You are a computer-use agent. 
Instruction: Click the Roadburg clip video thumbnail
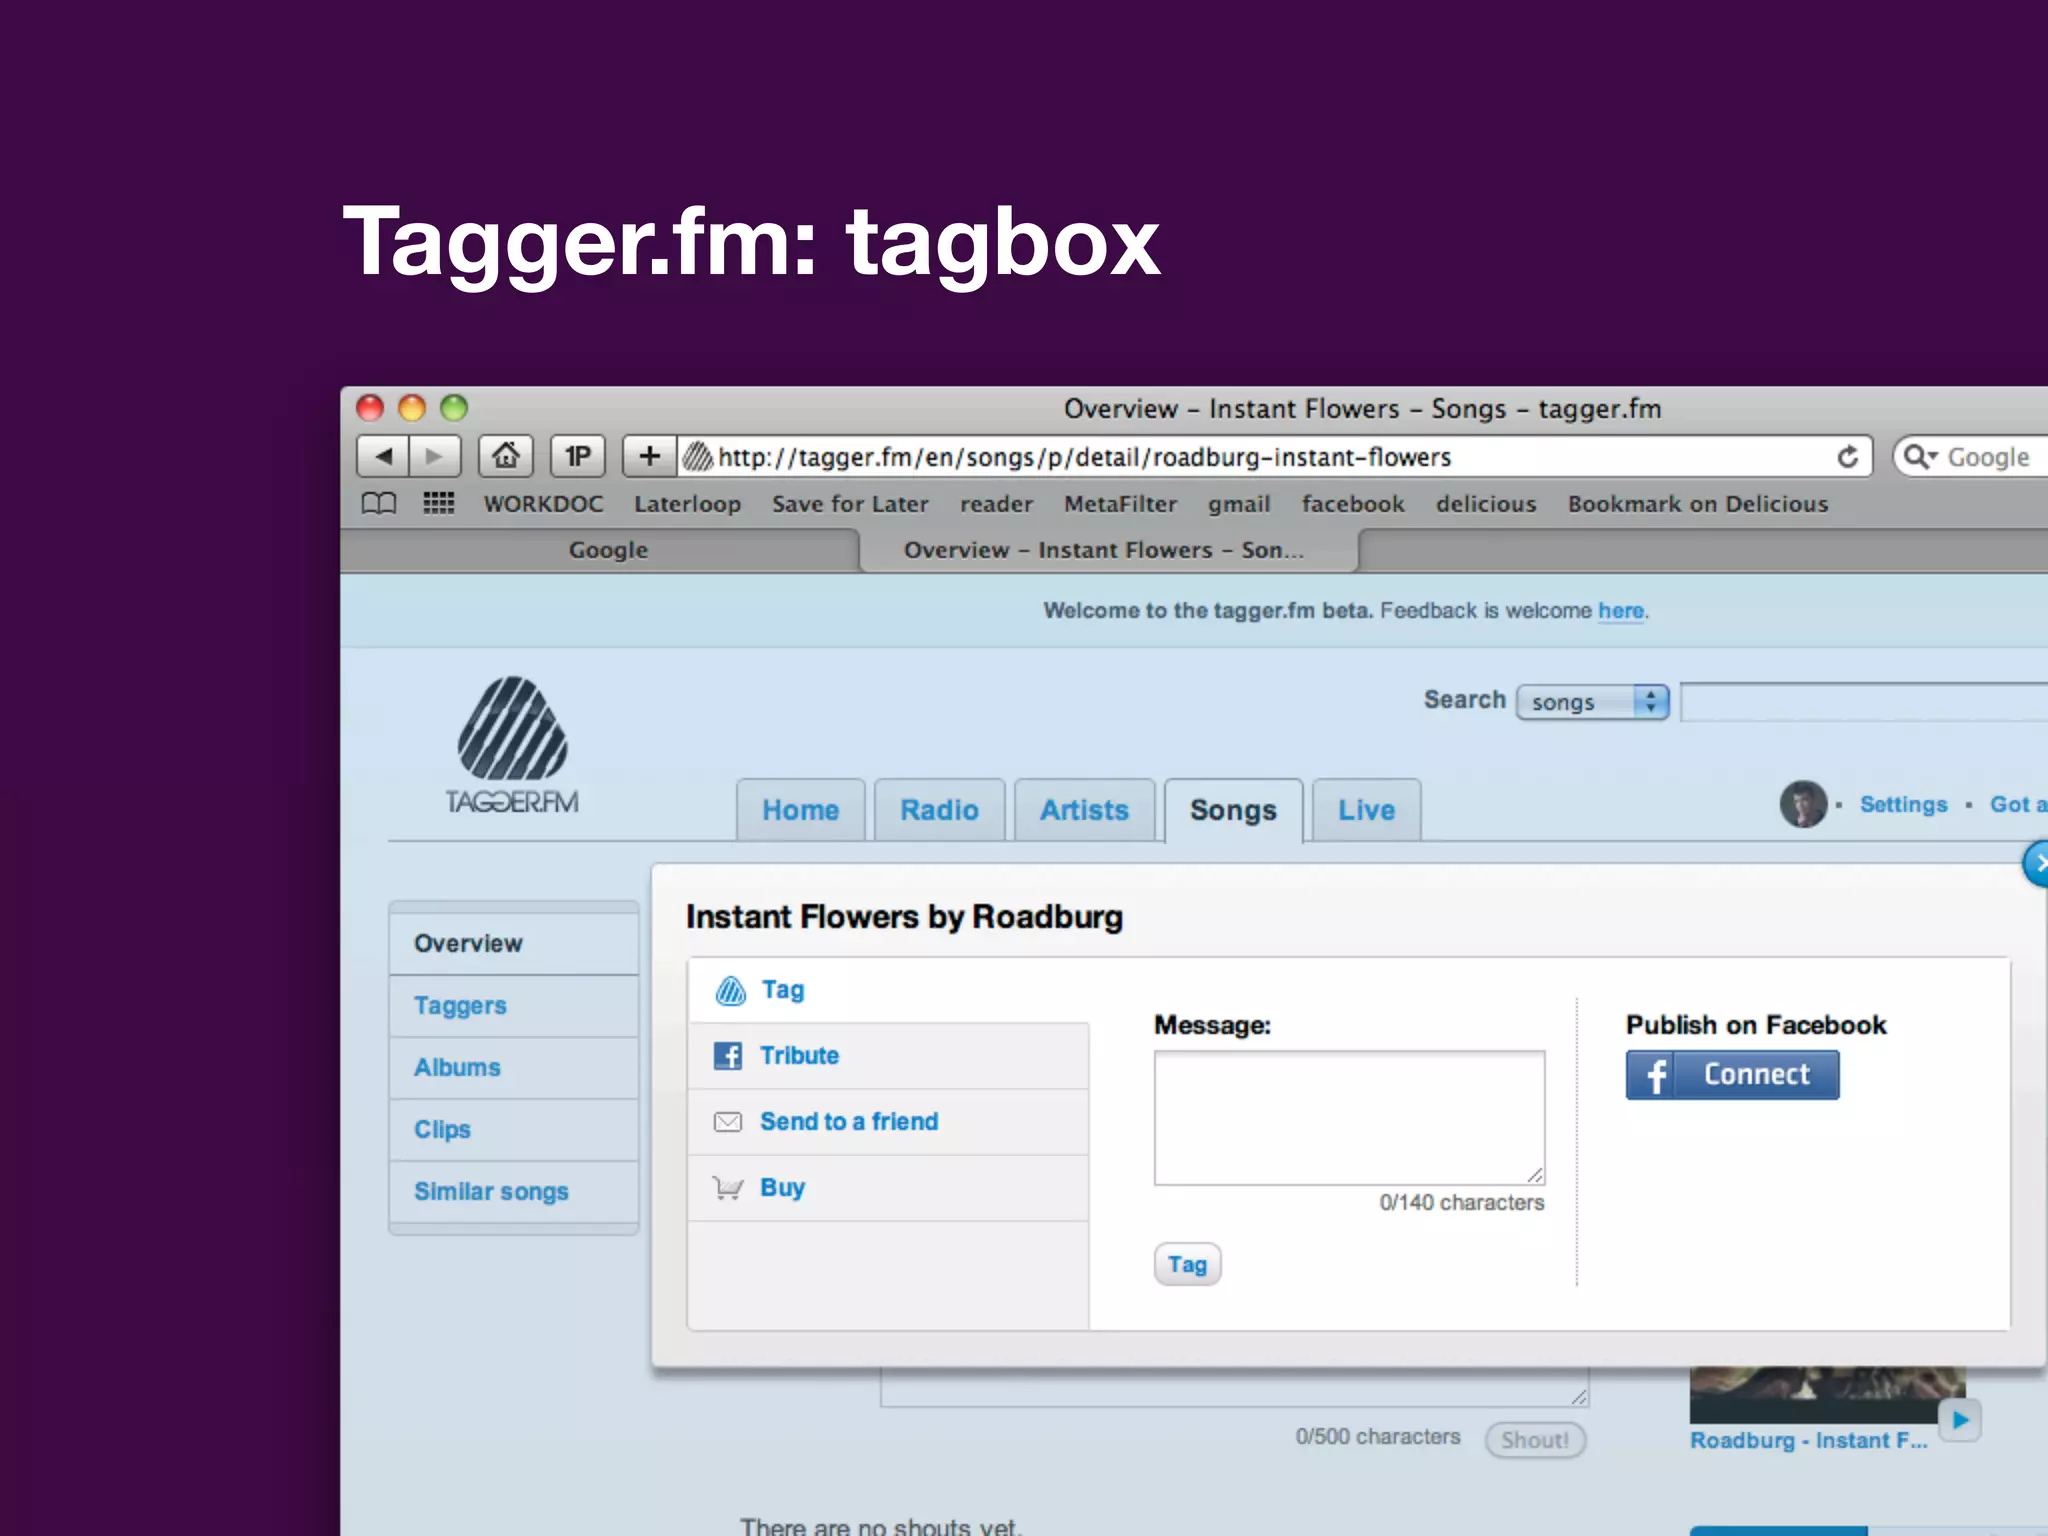pos(1827,1396)
